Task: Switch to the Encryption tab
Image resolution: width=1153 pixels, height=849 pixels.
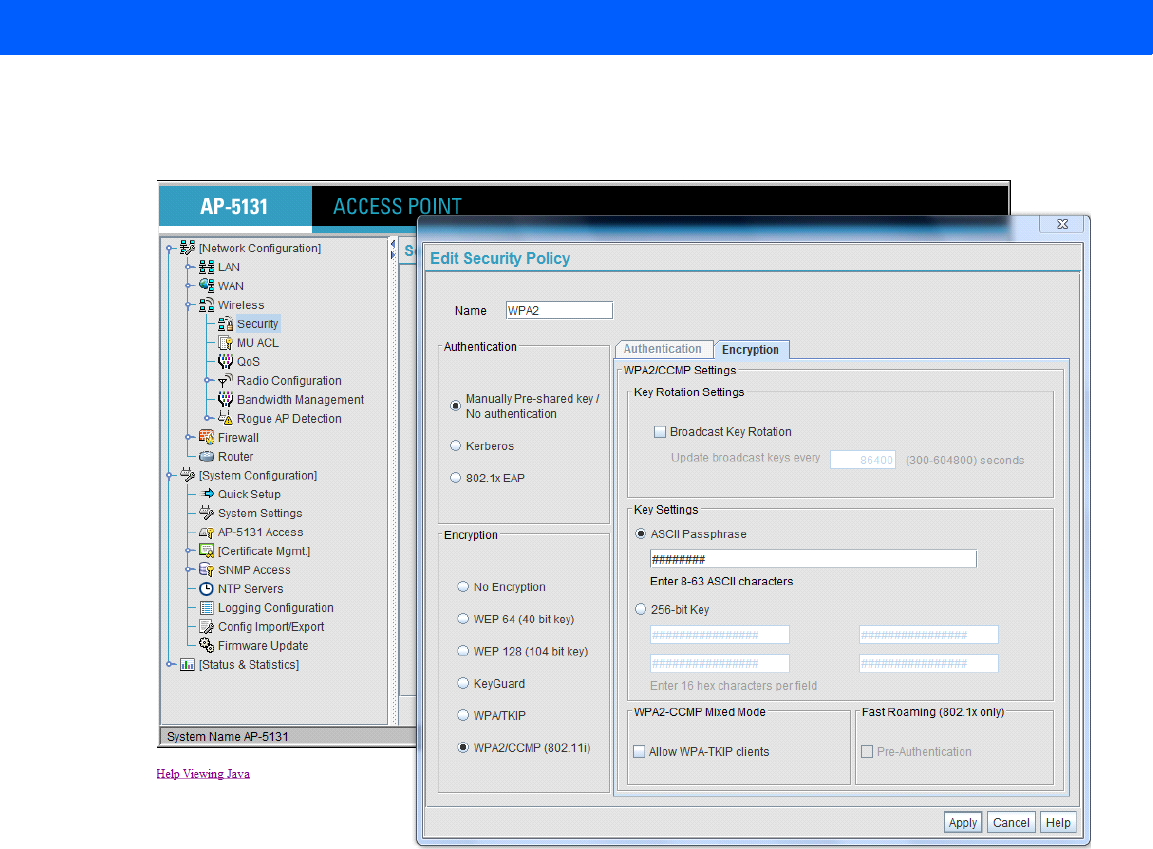Action: (x=750, y=350)
